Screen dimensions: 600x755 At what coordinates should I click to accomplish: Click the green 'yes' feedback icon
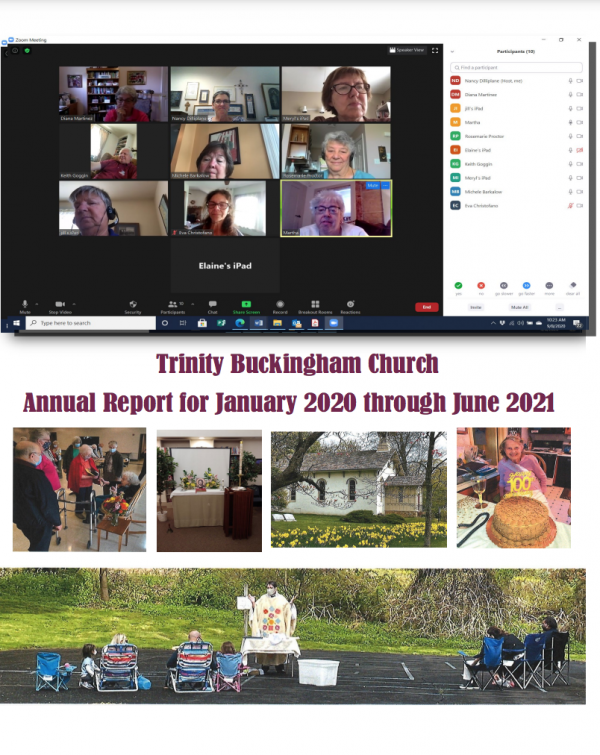[458, 286]
